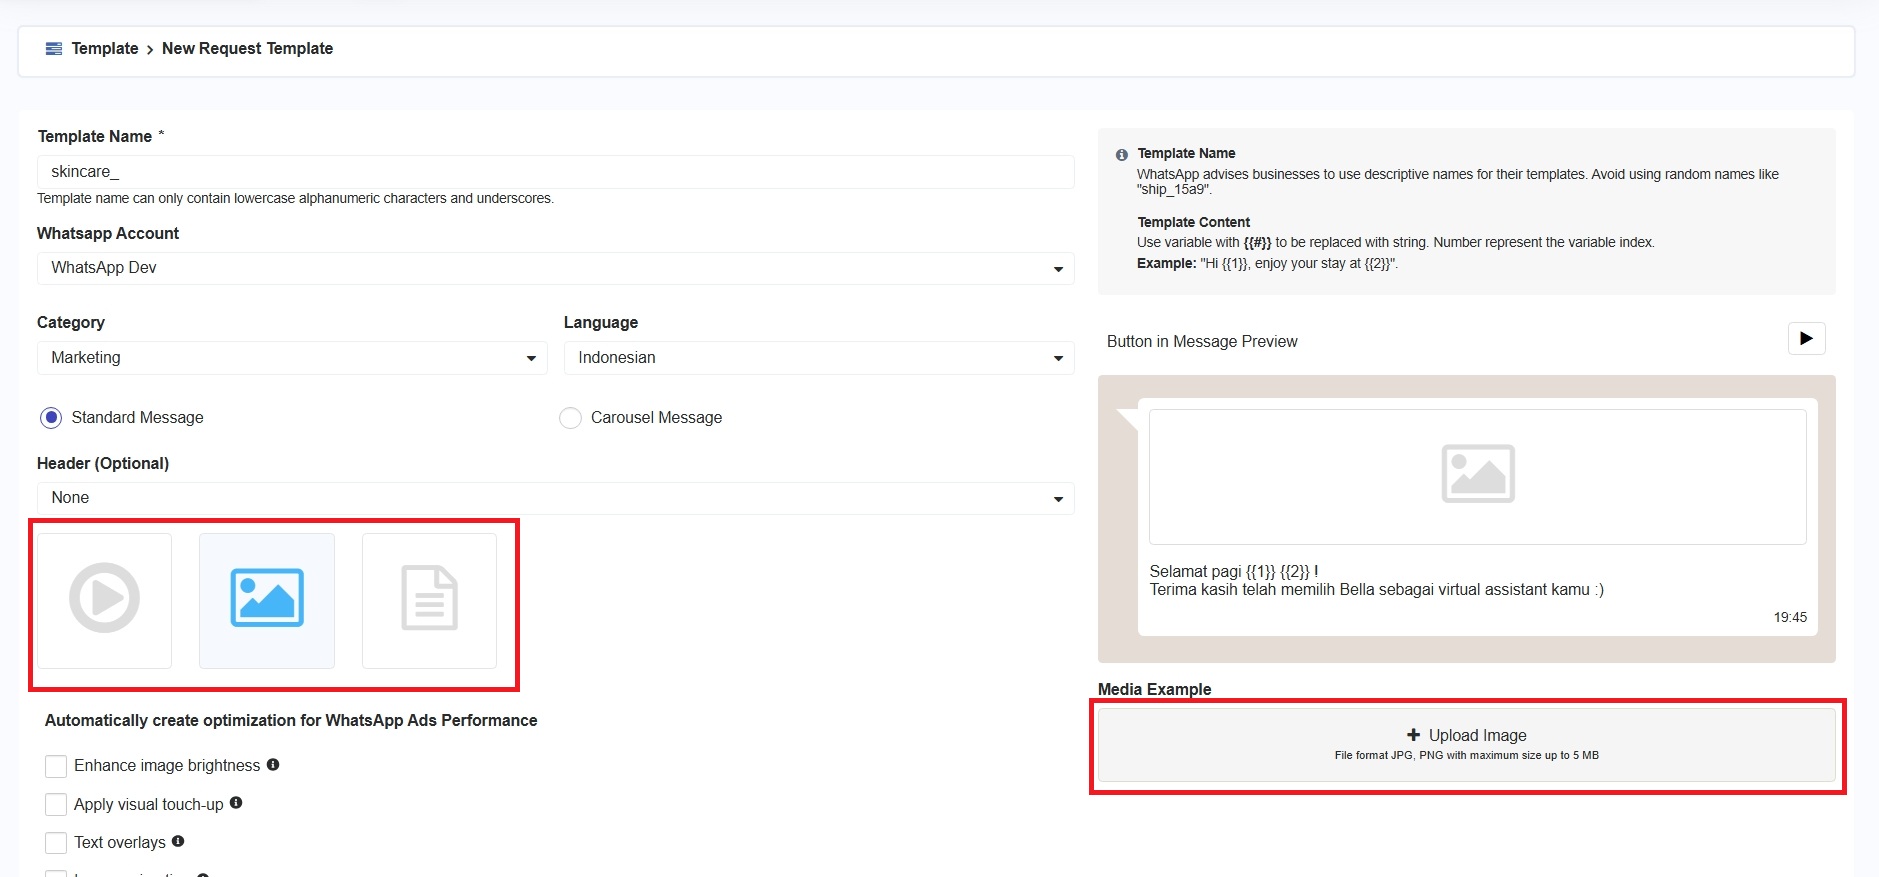
Task: Click the Template Name input field
Action: [555, 172]
